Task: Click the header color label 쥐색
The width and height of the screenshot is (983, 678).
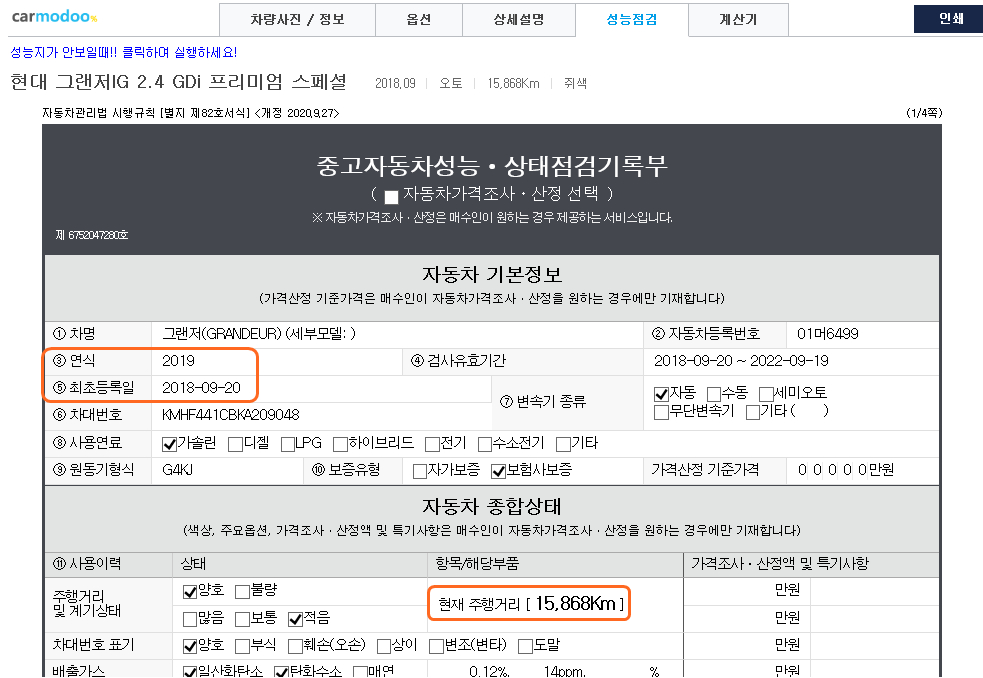Action: tap(575, 83)
